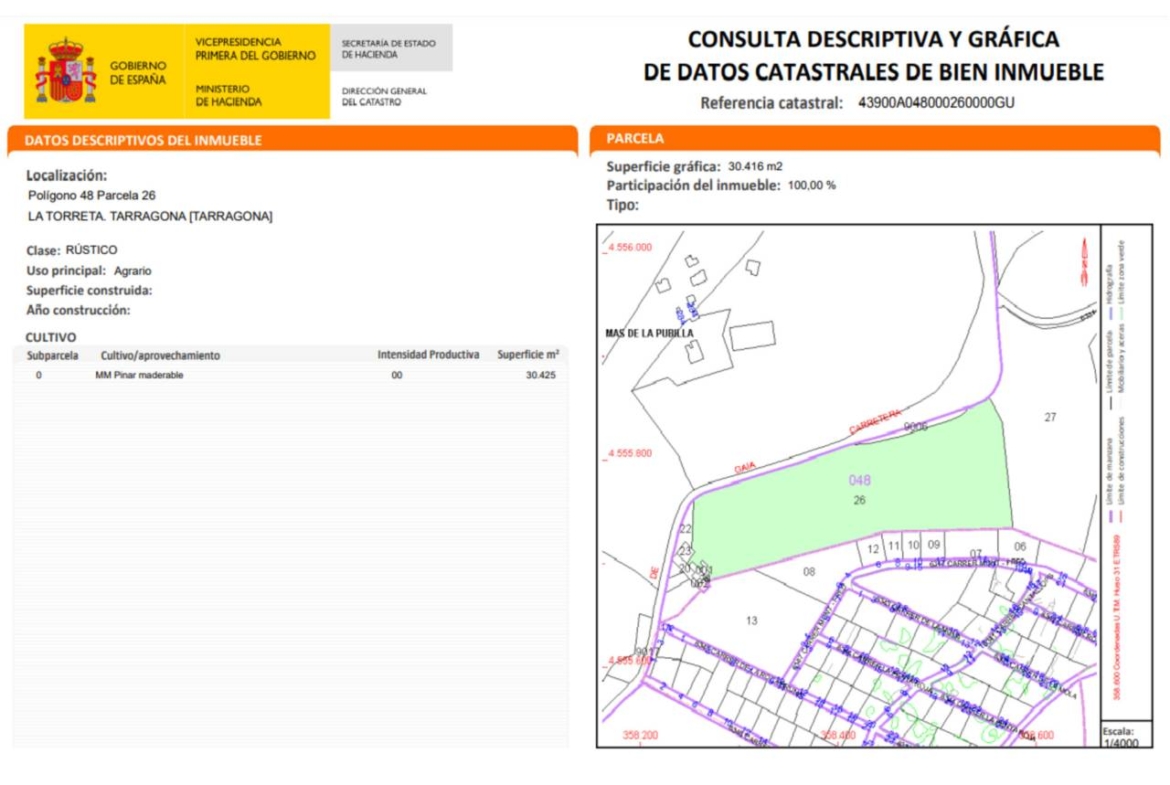Click the 'MAS DE LA PUBILLA' map label
Viewport: 1170px width, 785px height.
pyautogui.click(x=649, y=333)
